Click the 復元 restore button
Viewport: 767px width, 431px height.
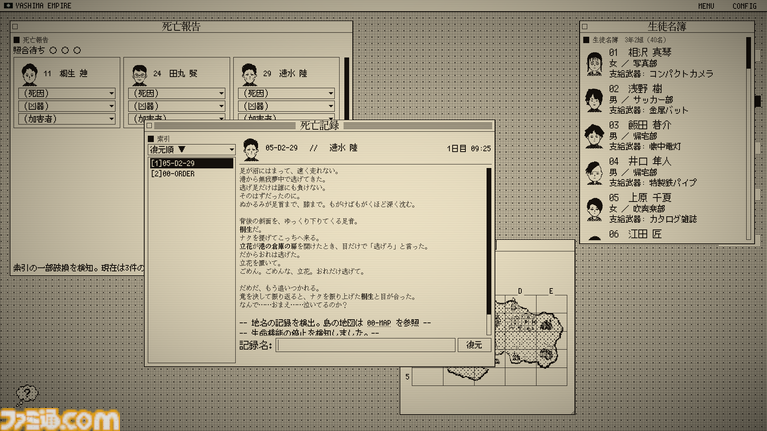pyautogui.click(x=474, y=345)
